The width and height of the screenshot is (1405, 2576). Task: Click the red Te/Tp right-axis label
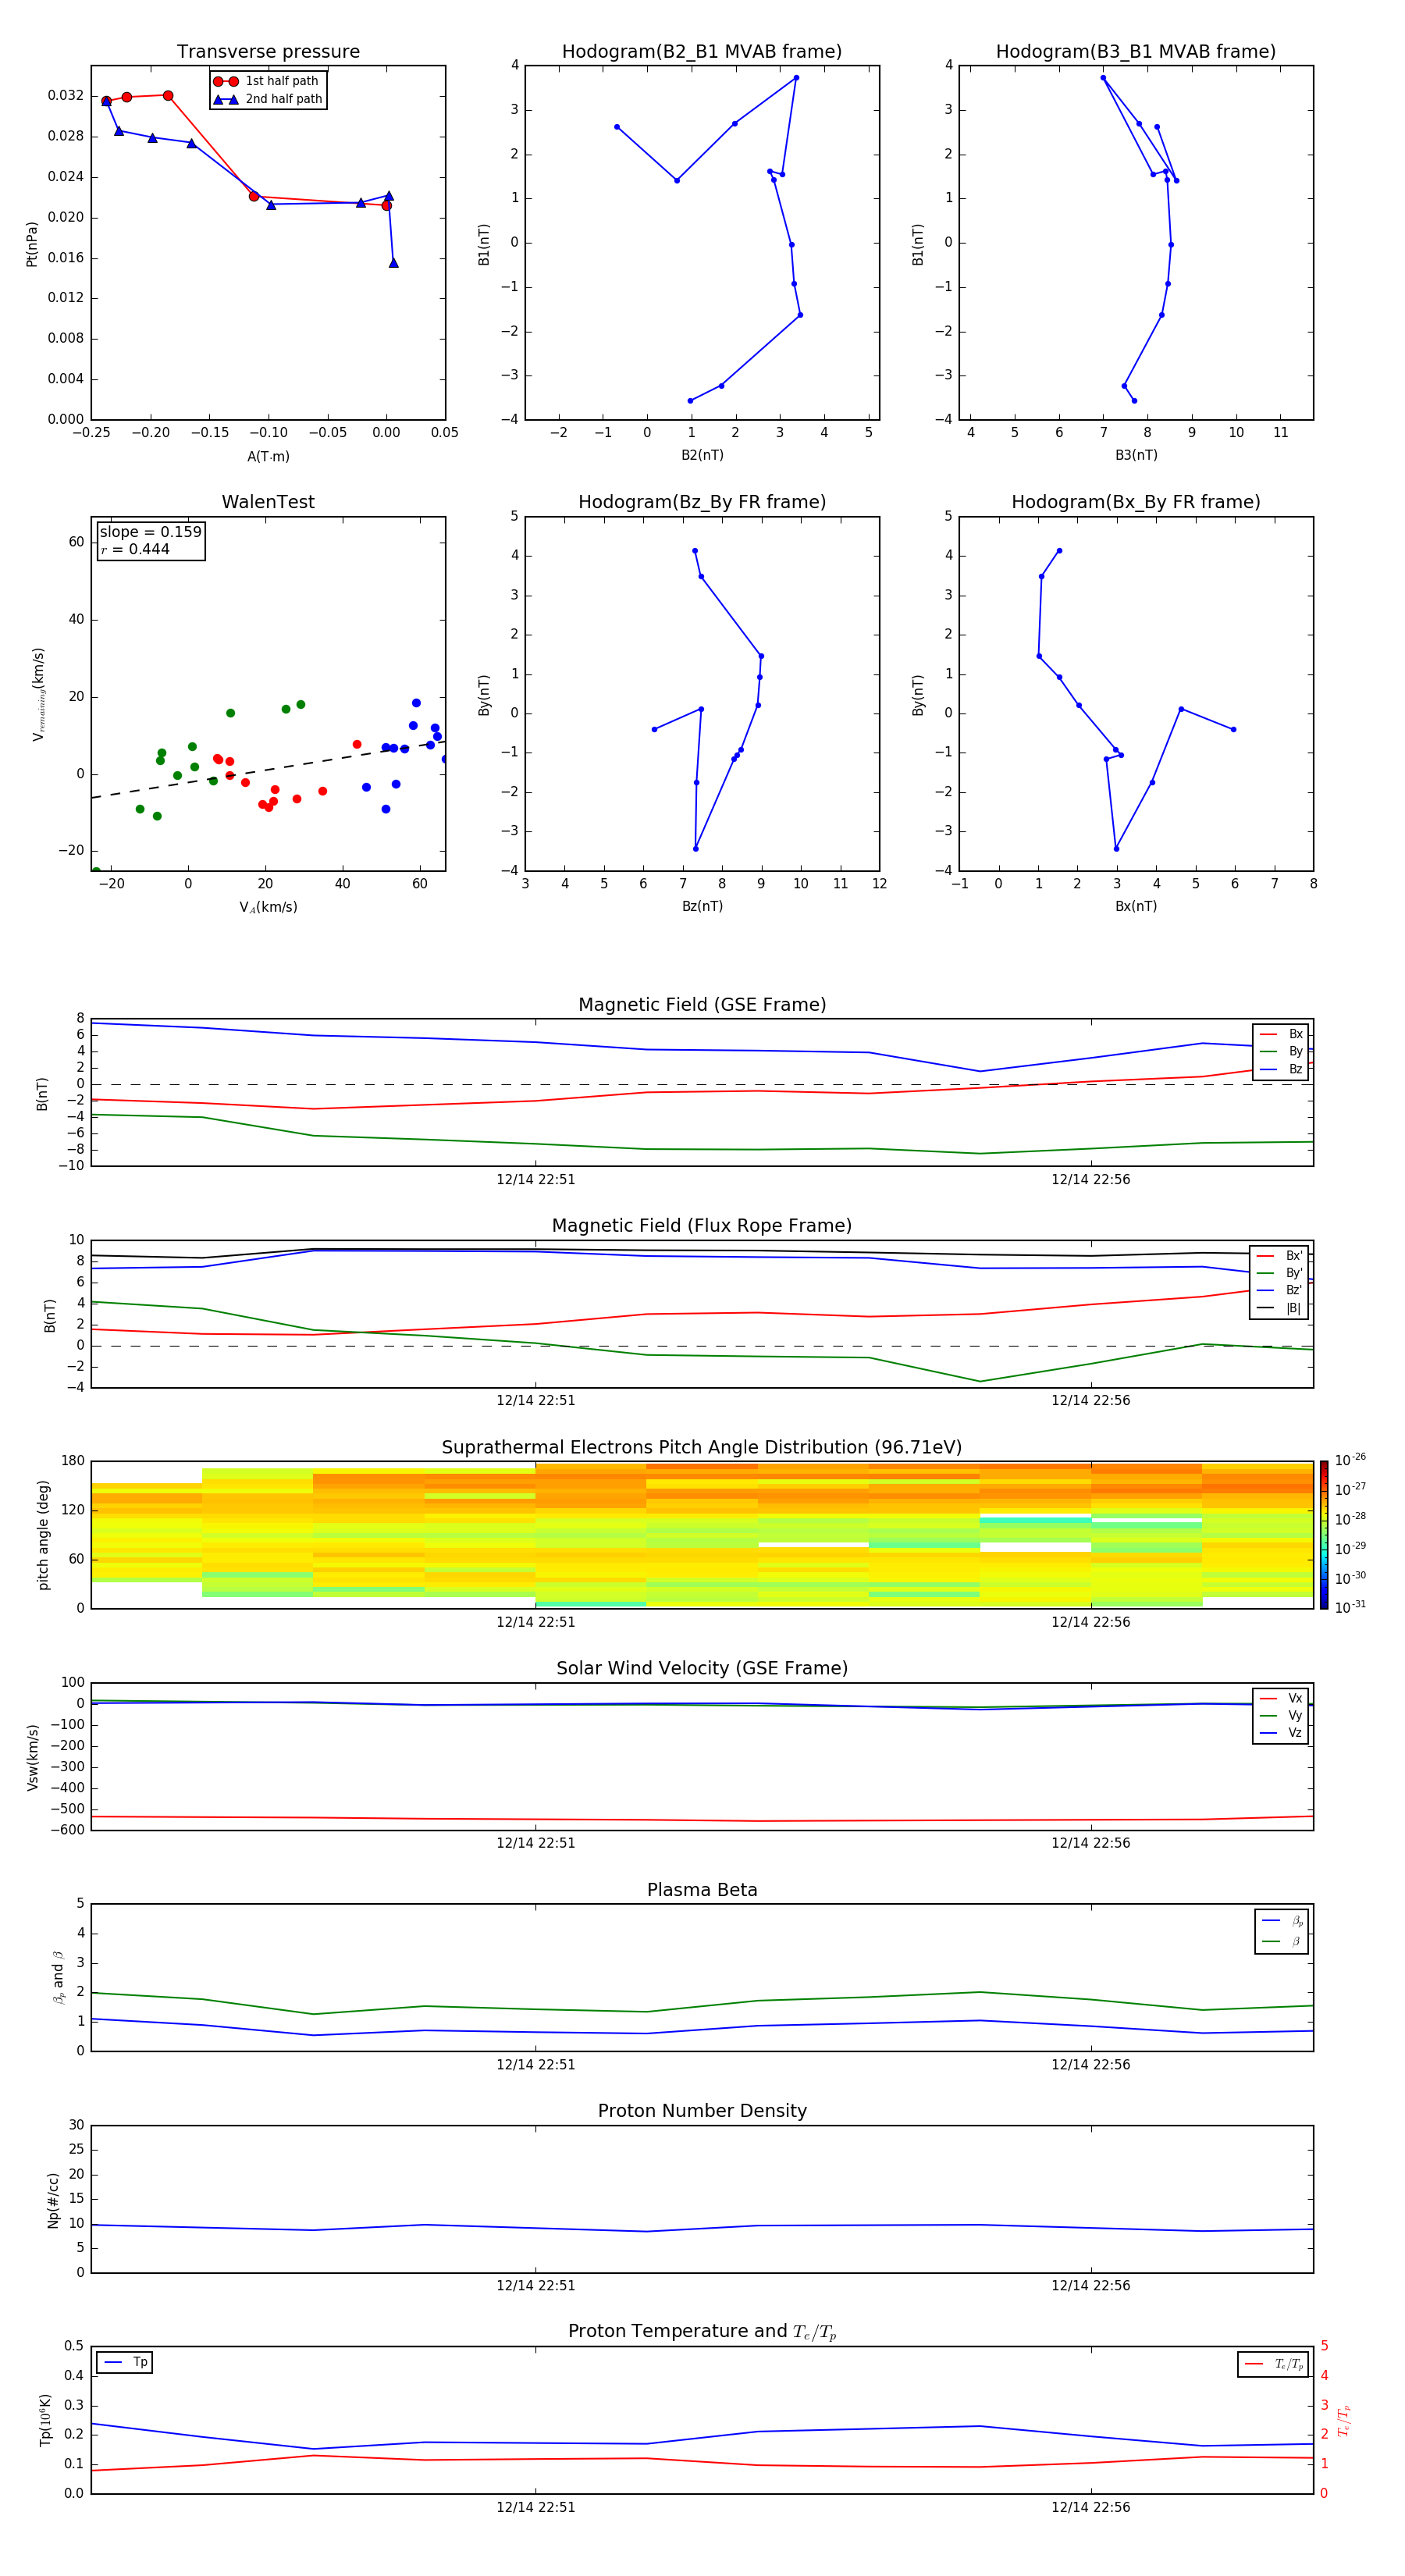click(1343, 2420)
